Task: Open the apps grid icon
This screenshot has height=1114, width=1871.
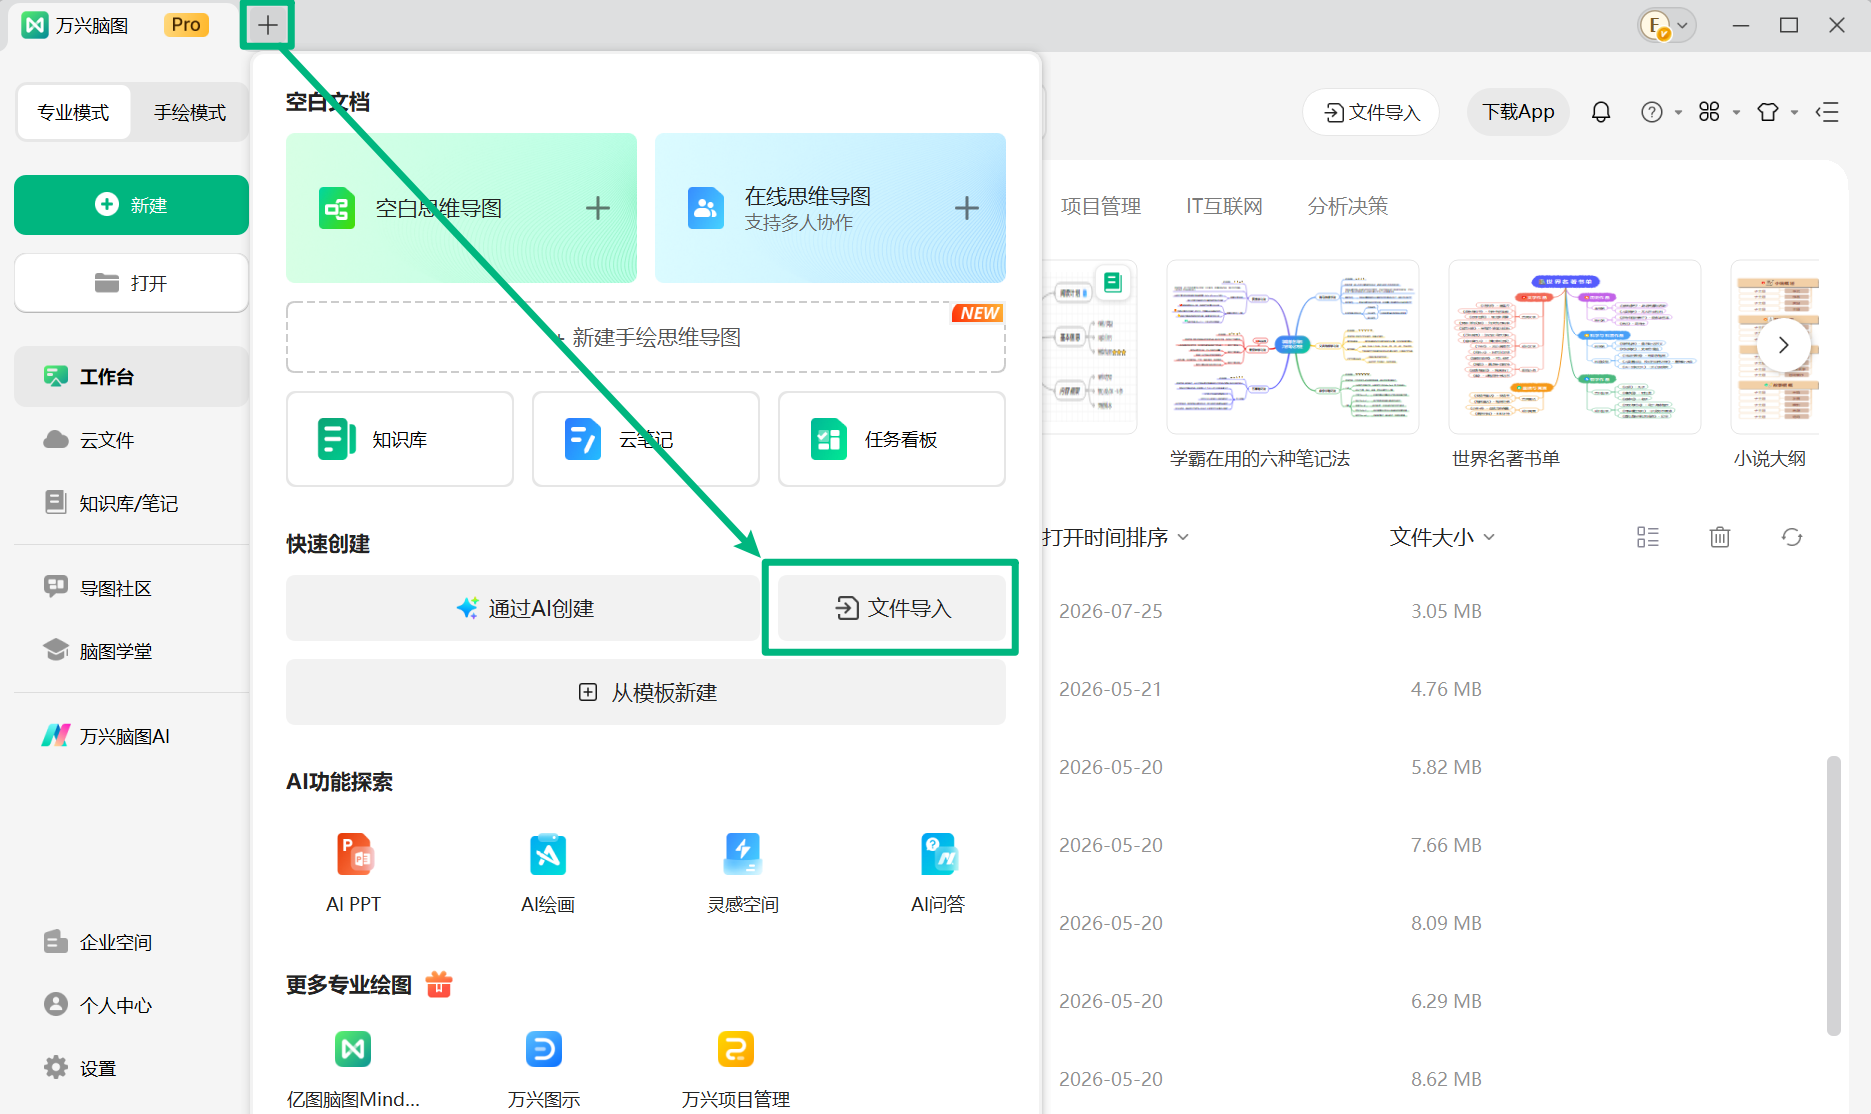Action: [1709, 112]
